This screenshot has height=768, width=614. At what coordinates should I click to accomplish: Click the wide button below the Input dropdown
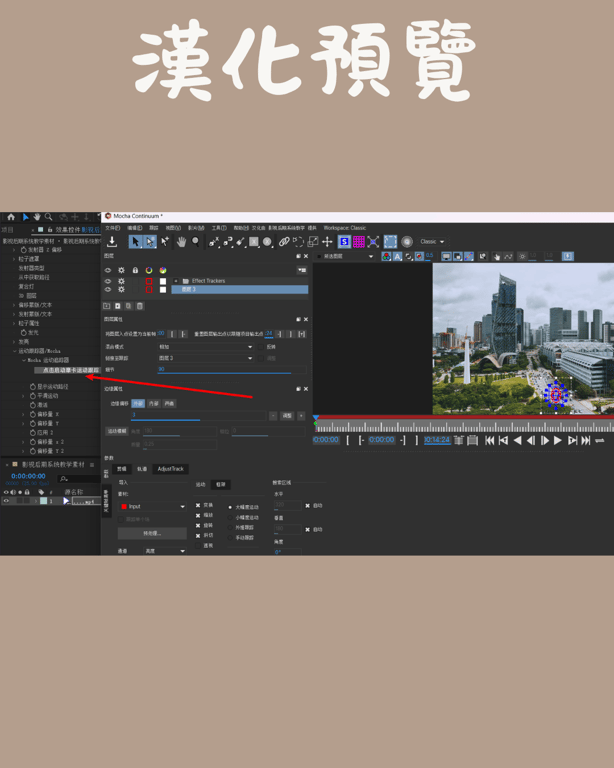click(152, 533)
